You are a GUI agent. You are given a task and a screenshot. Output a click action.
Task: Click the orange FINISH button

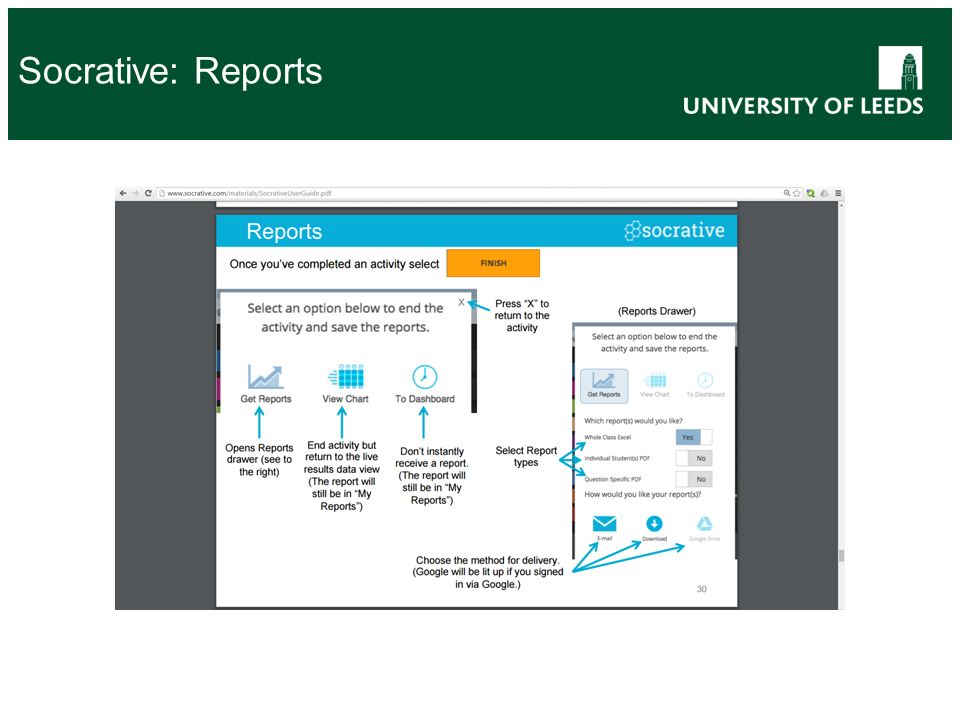[x=493, y=263]
